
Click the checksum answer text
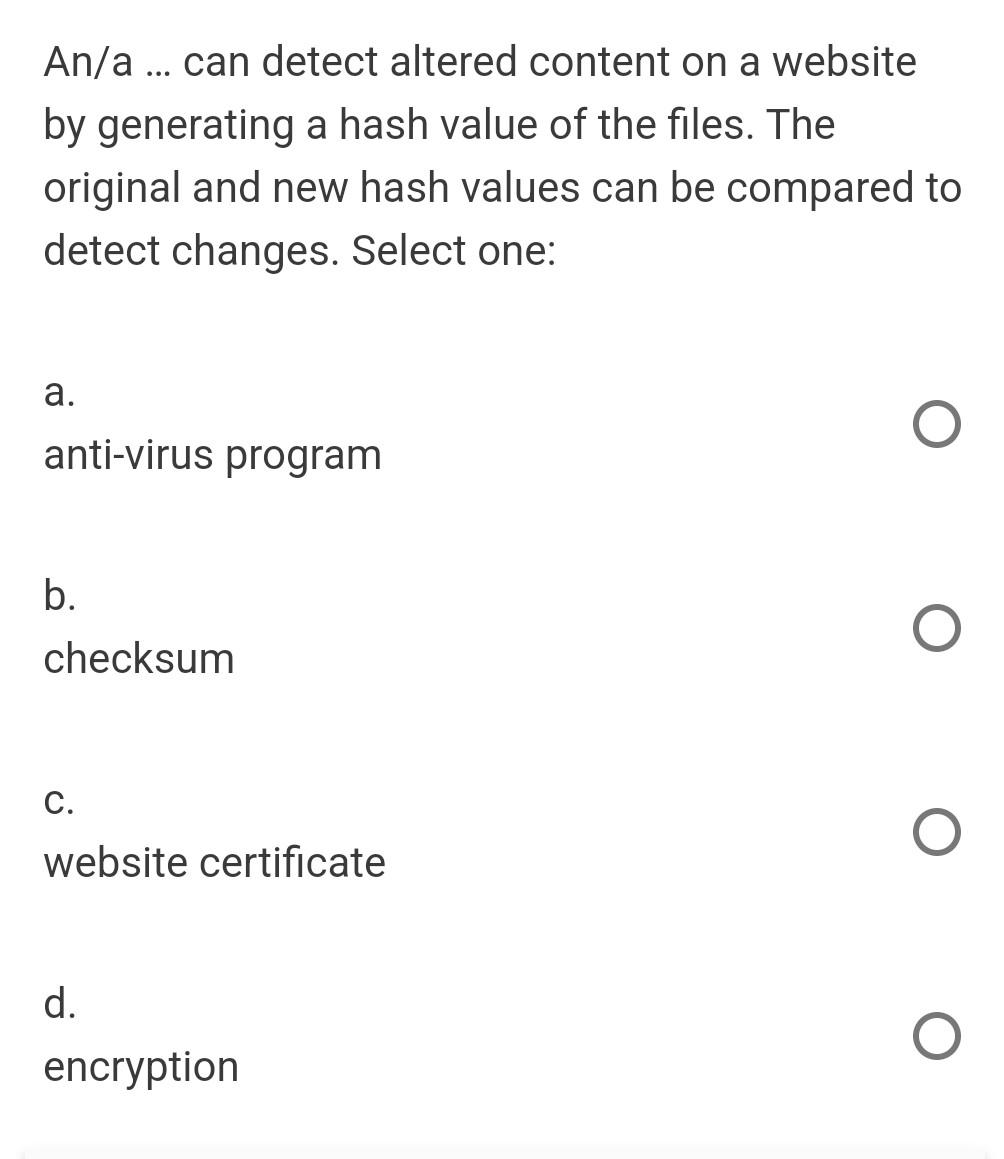tap(138, 659)
